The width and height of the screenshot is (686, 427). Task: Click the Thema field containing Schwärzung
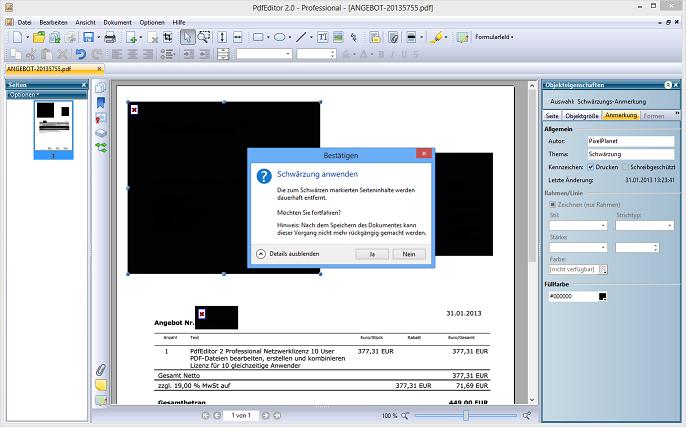630,154
